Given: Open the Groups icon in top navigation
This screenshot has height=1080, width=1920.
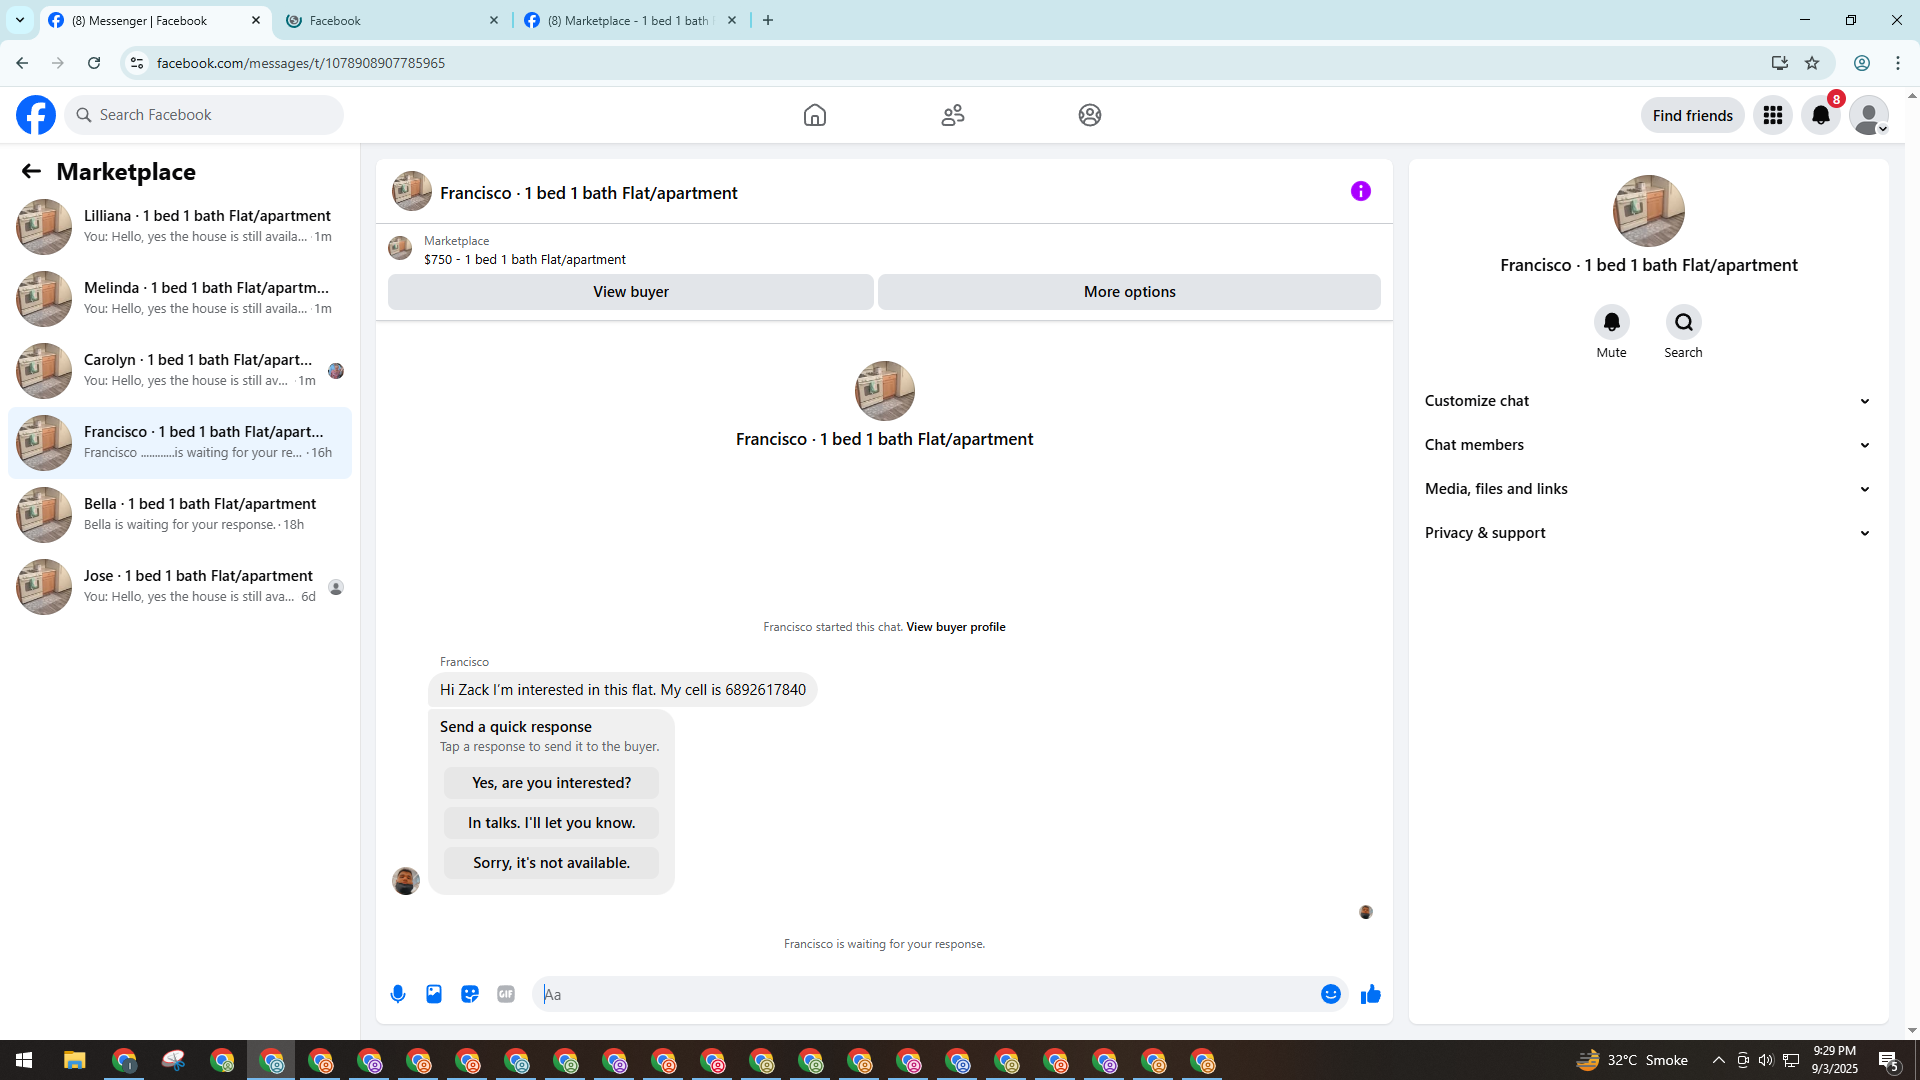Looking at the screenshot, I should point(1090,115).
